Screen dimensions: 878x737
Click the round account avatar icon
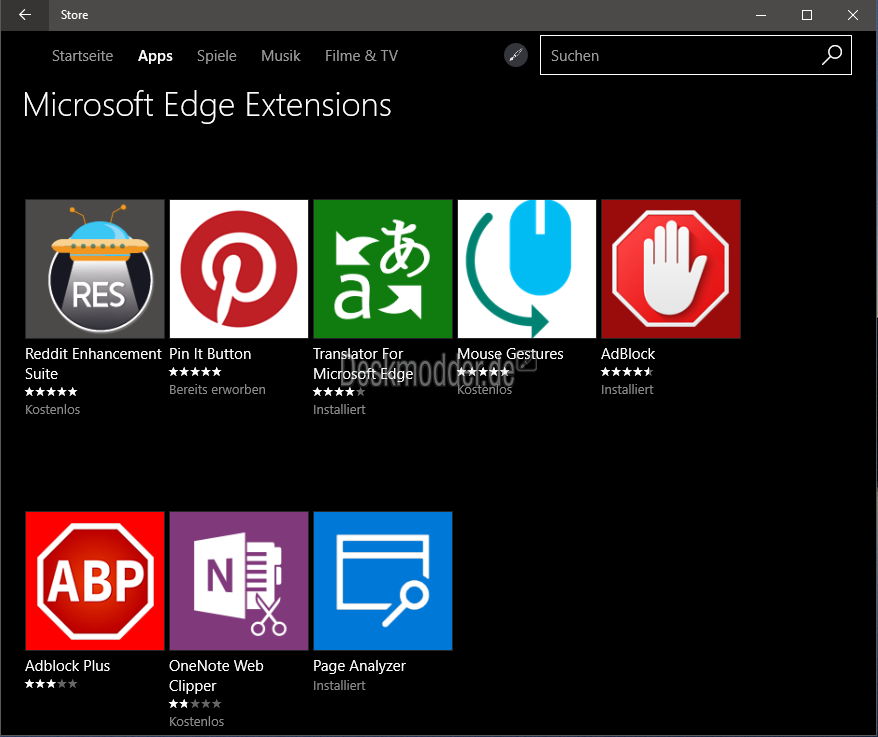(x=516, y=55)
